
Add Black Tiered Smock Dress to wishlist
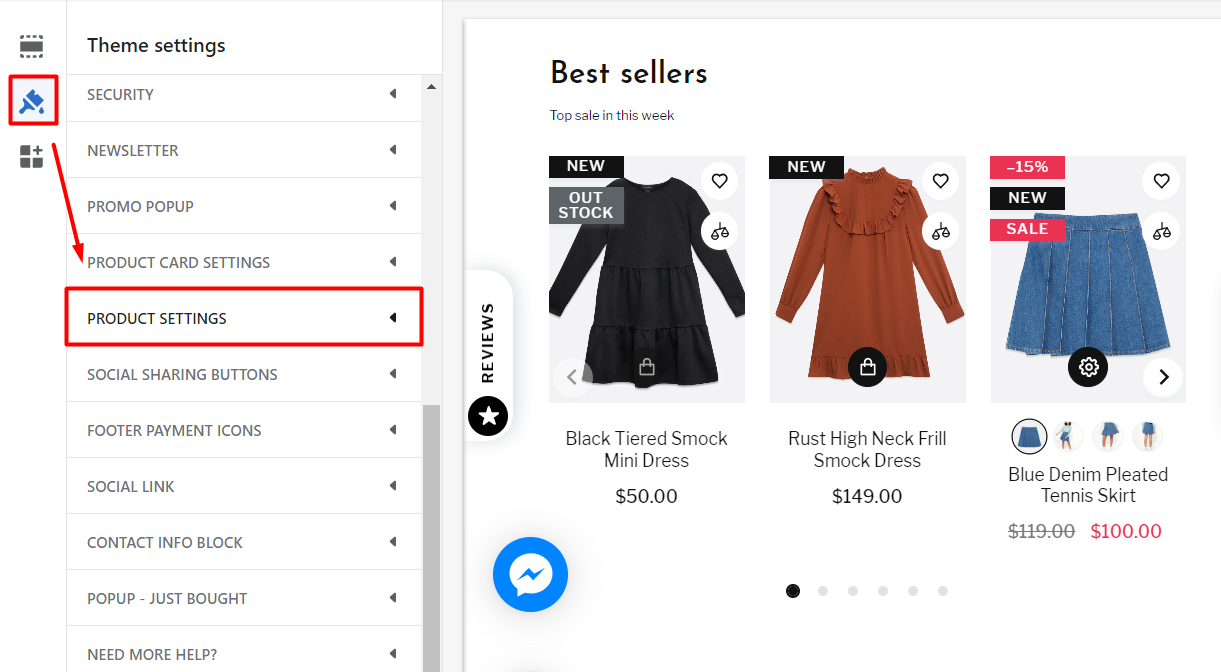pyautogui.click(x=719, y=181)
